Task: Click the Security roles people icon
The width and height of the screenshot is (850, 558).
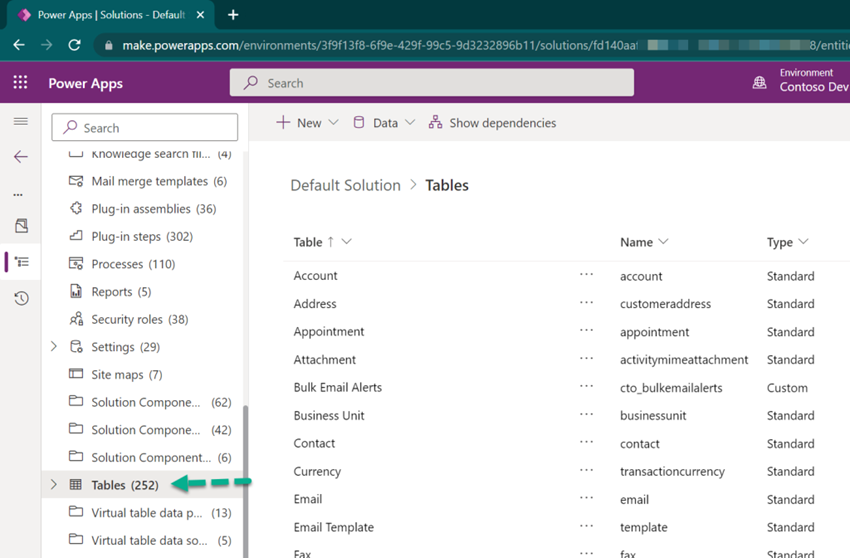Action: [76, 319]
